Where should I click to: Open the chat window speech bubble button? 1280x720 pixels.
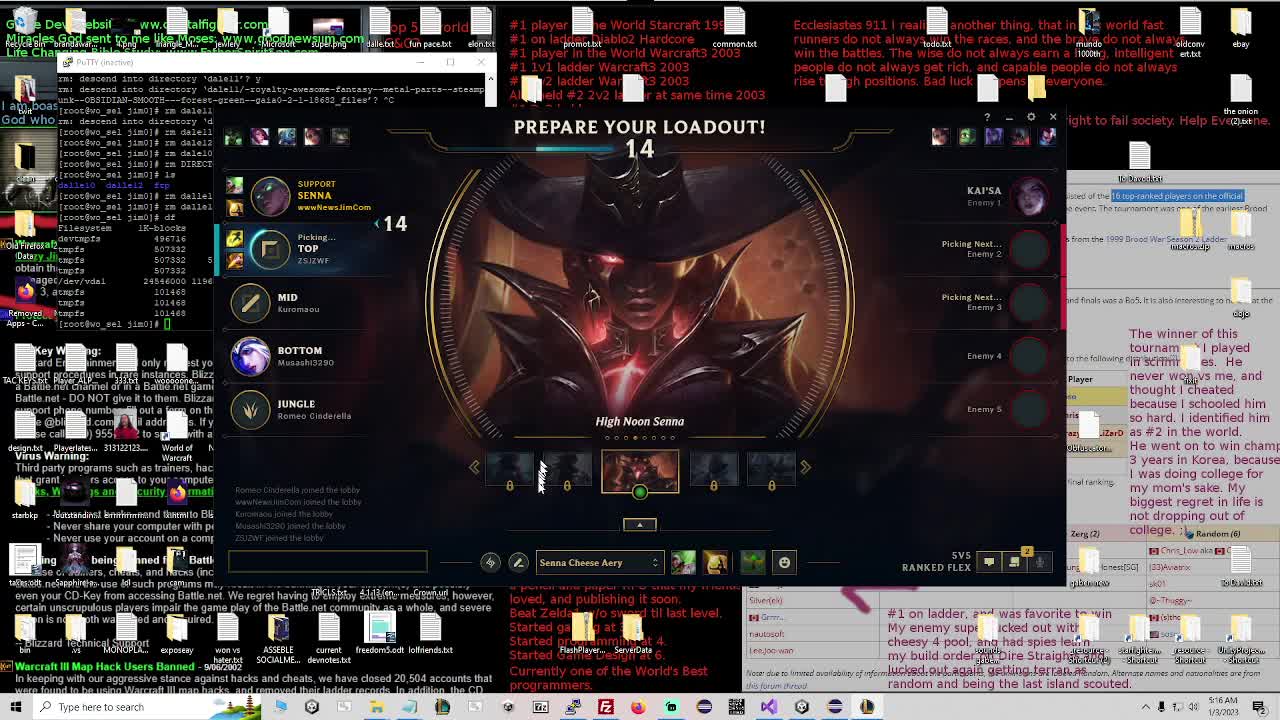tap(989, 563)
